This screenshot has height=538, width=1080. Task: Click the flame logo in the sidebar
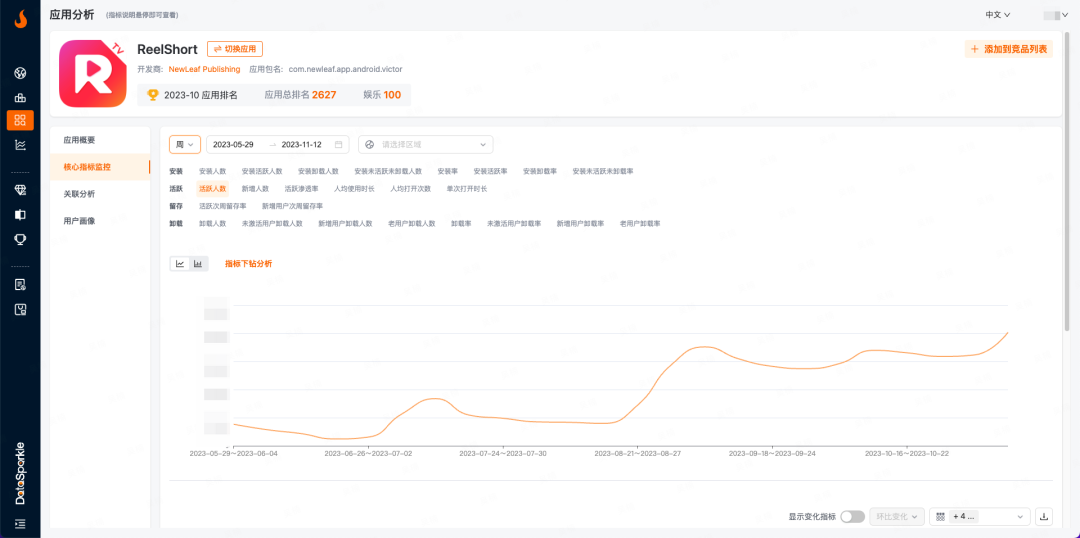point(20,19)
